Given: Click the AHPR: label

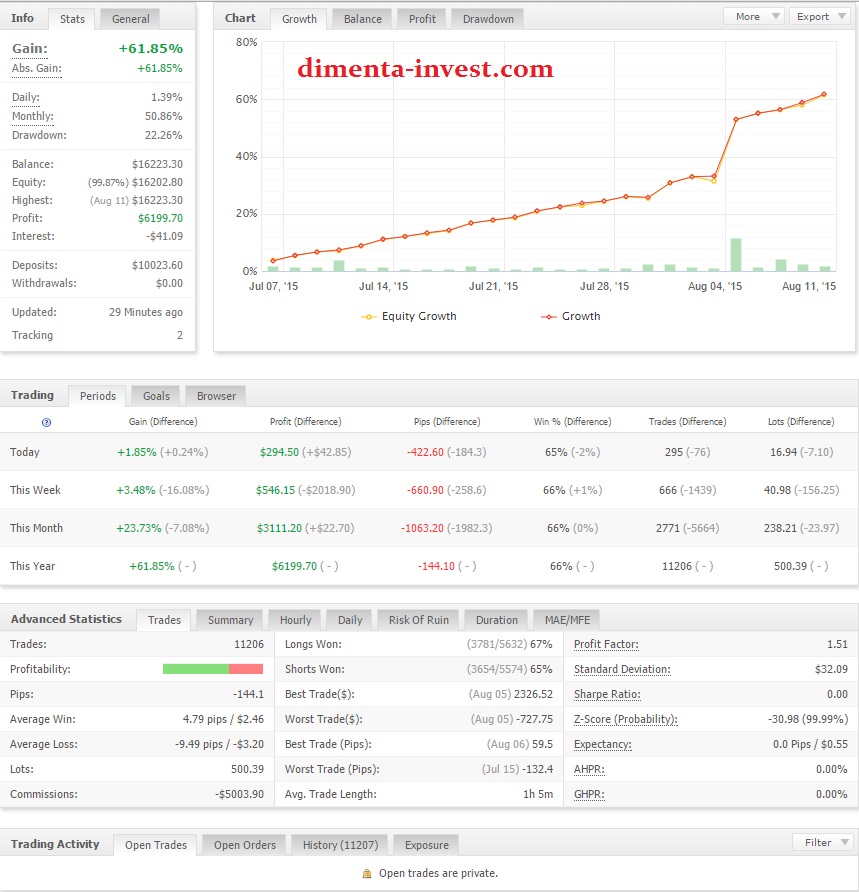Looking at the screenshot, I should [x=589, y=769].
